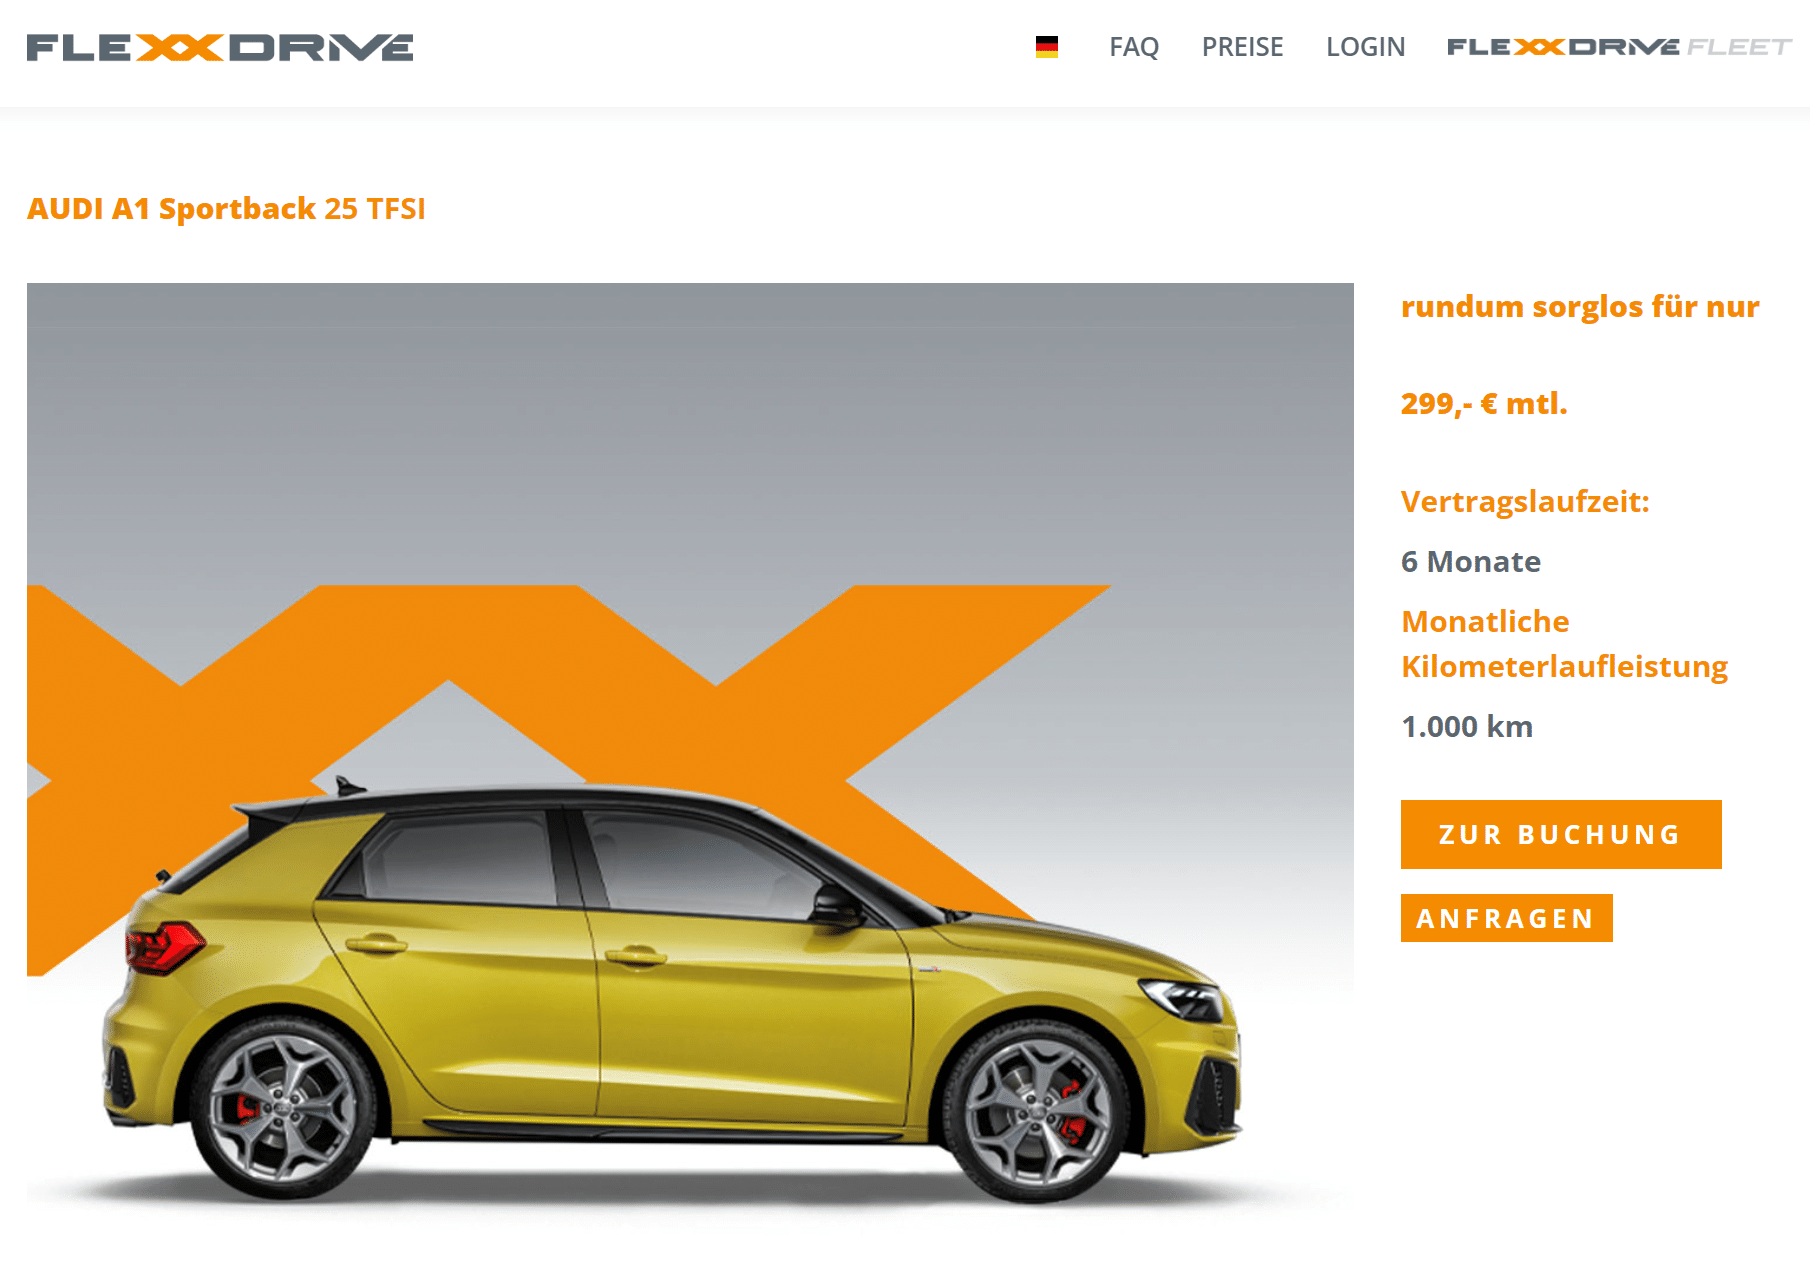Select the 'Monatliche Kilometerlaufleistung' label

(x=1564, y=644)
